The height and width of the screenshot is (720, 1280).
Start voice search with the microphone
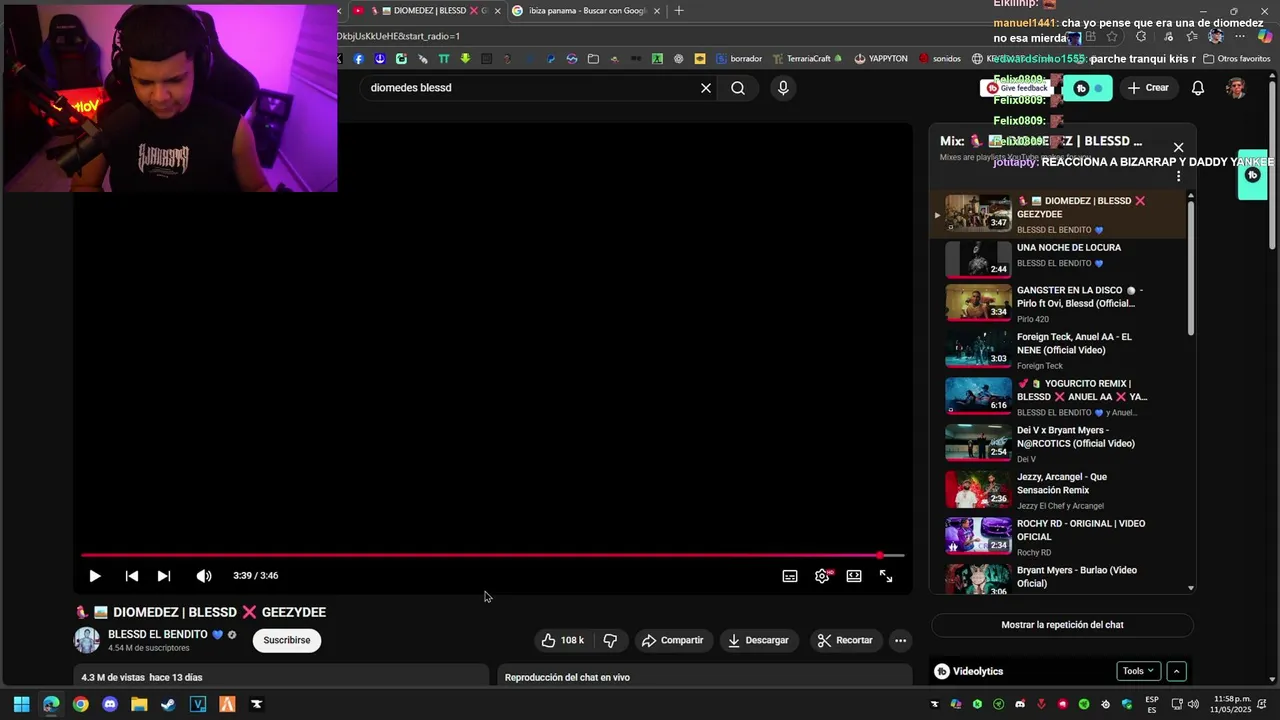(783, 88)
